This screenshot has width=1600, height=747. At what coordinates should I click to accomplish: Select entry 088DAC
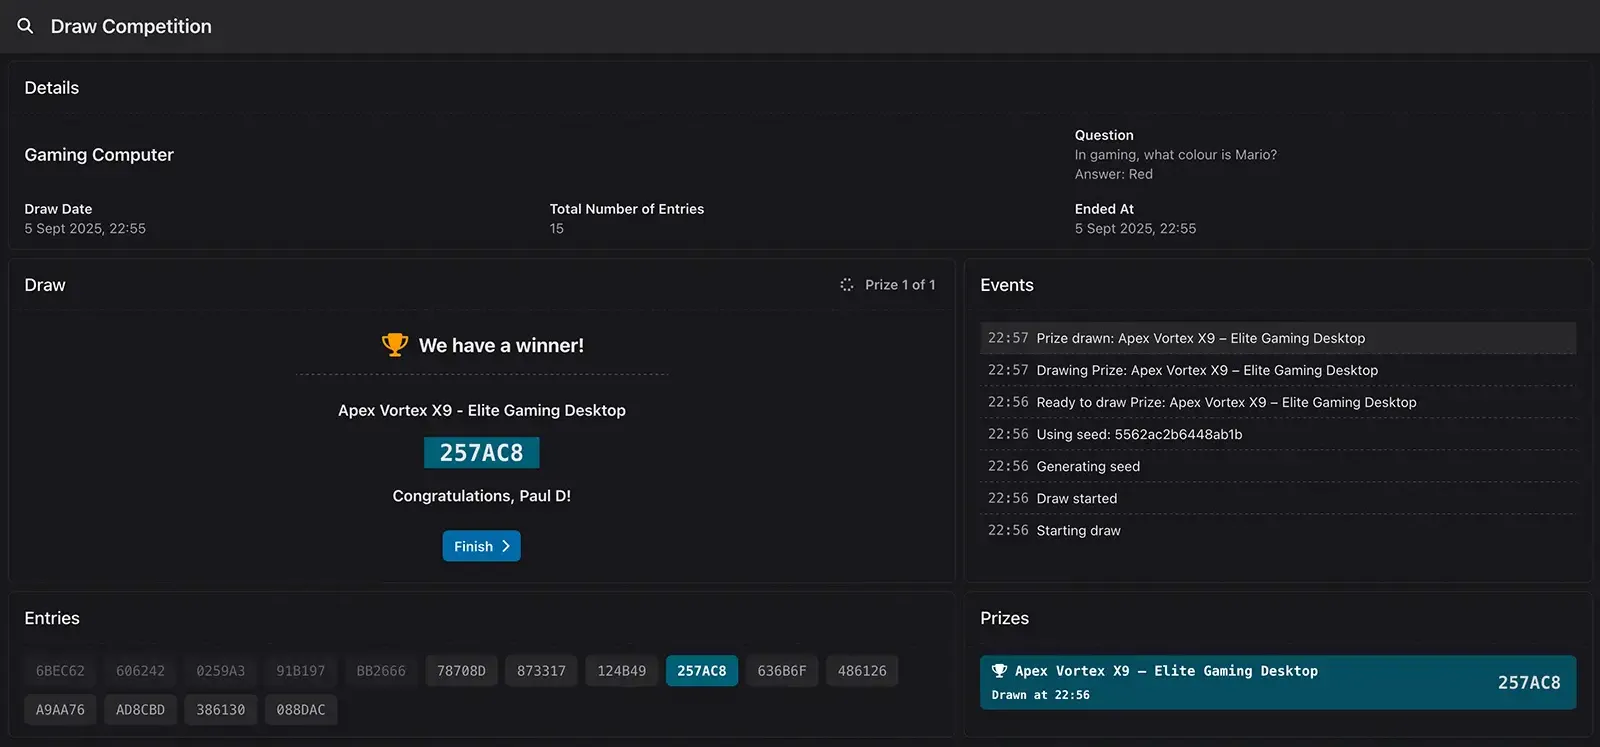tap(301, 710)
